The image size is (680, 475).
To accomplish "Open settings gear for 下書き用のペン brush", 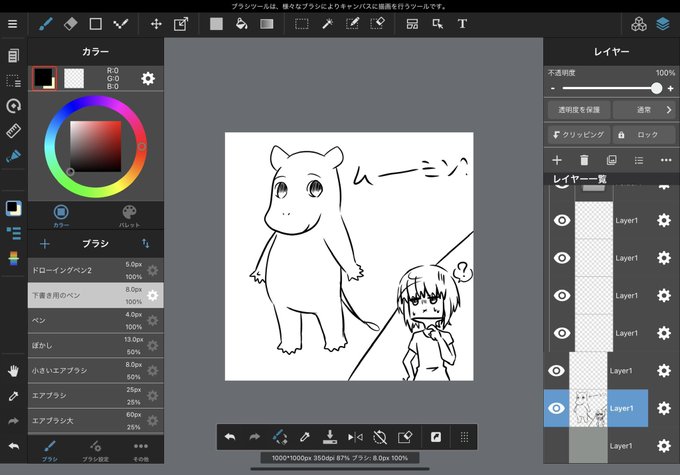I will (x=153, y=295).
